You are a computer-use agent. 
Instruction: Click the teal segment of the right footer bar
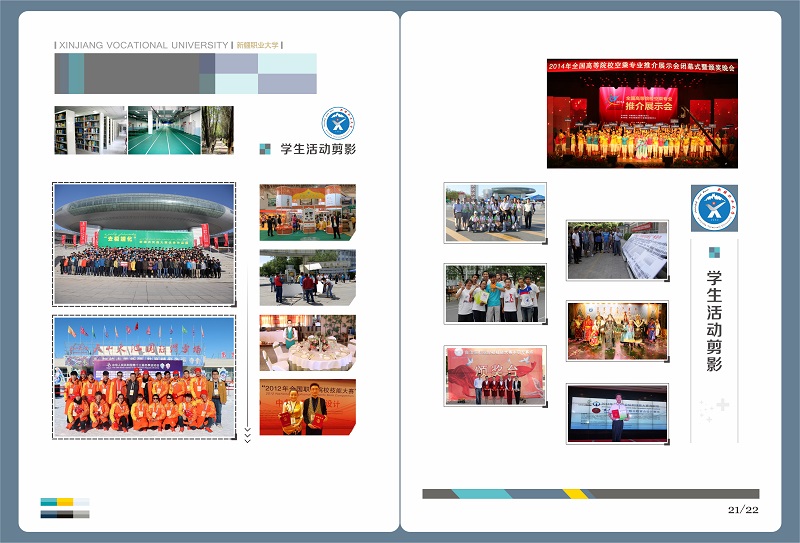click(483, 493)
